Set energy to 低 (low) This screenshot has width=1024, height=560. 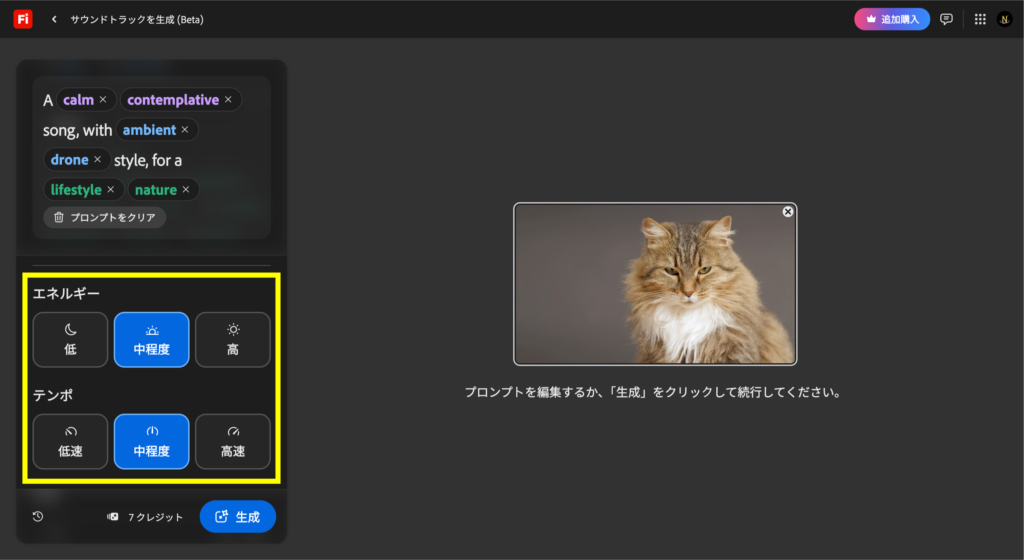click(70, 340)
